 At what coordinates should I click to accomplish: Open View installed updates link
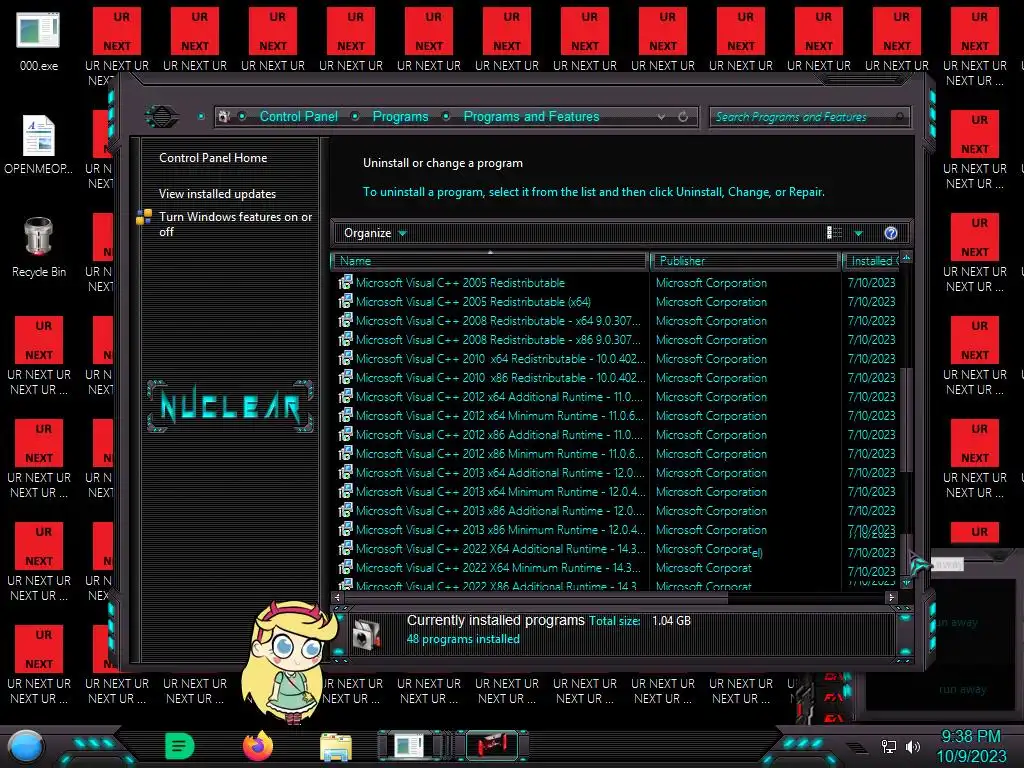click(217, 194)
